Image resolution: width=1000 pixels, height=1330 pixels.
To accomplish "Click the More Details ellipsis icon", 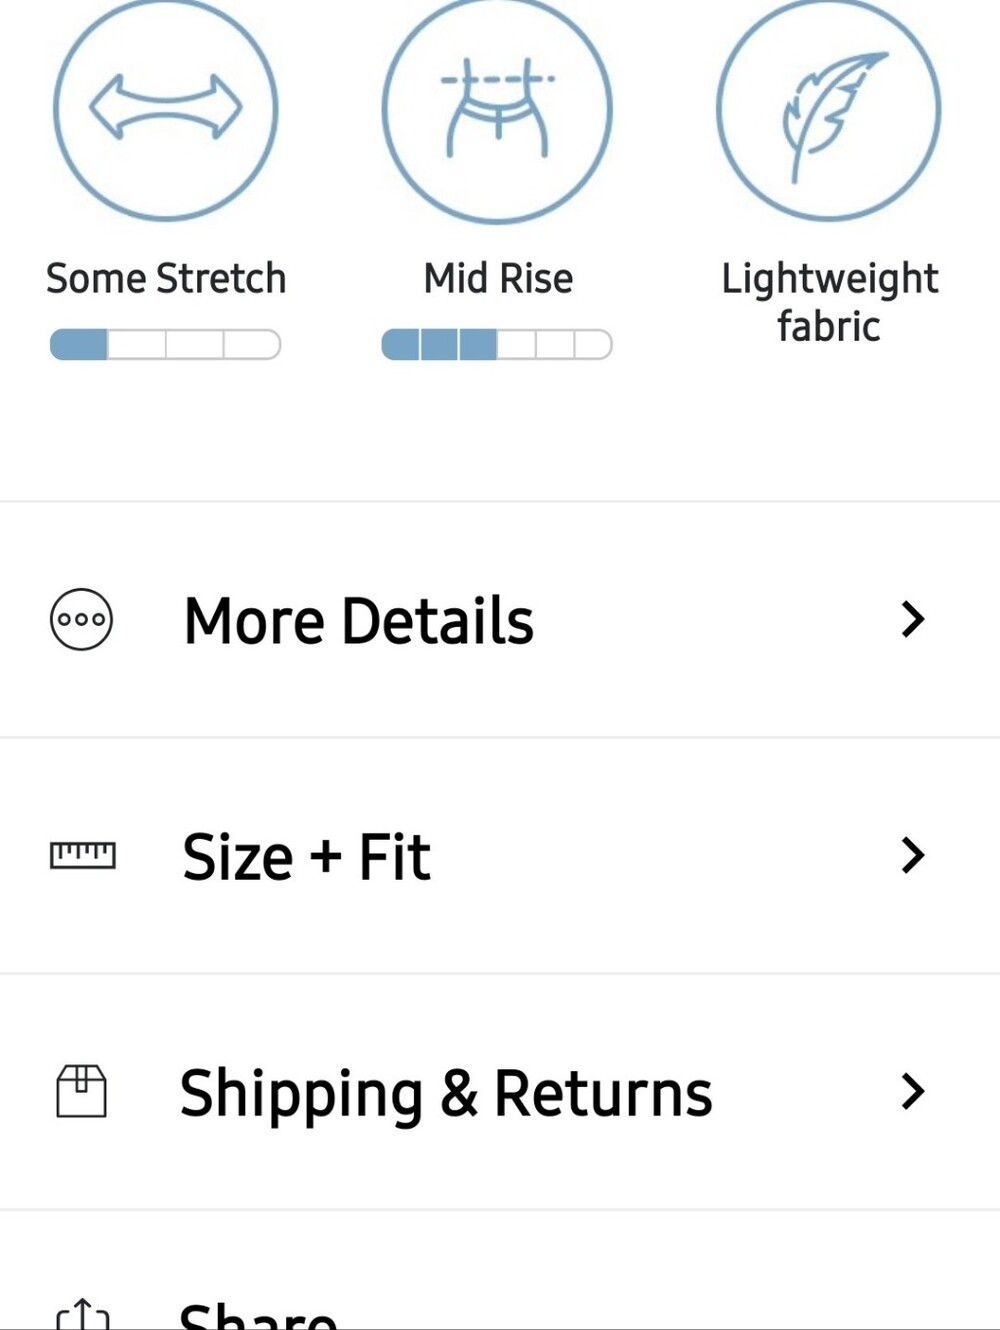I will tap(81, 619).
